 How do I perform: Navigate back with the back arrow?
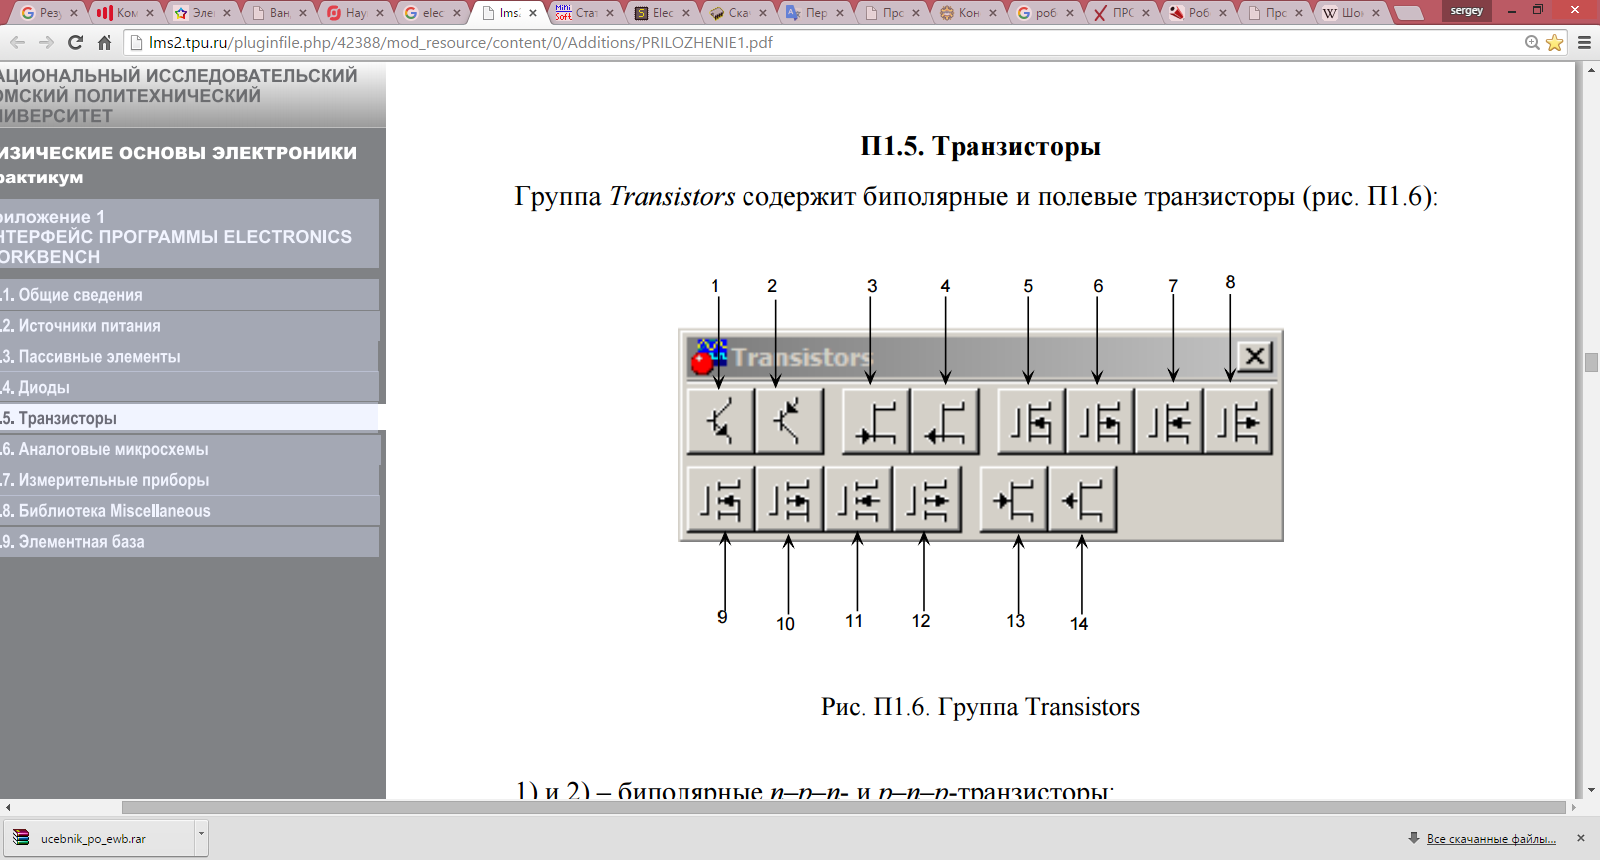click(x=17, y=43)
